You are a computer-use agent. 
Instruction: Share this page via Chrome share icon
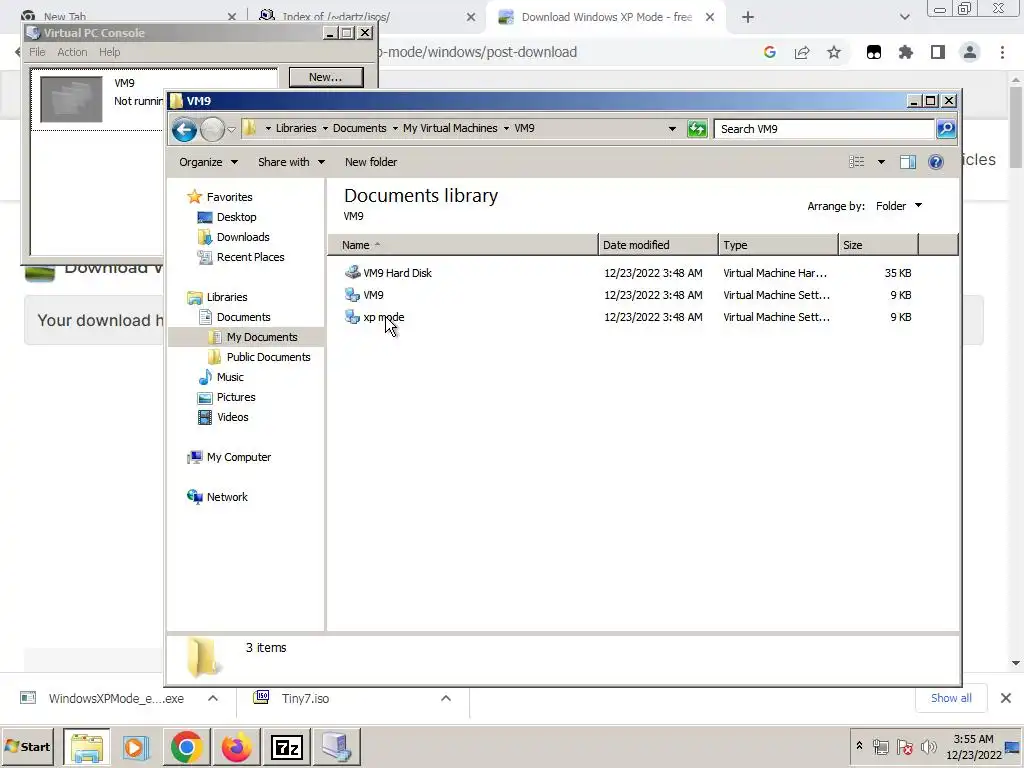point(802,52)
